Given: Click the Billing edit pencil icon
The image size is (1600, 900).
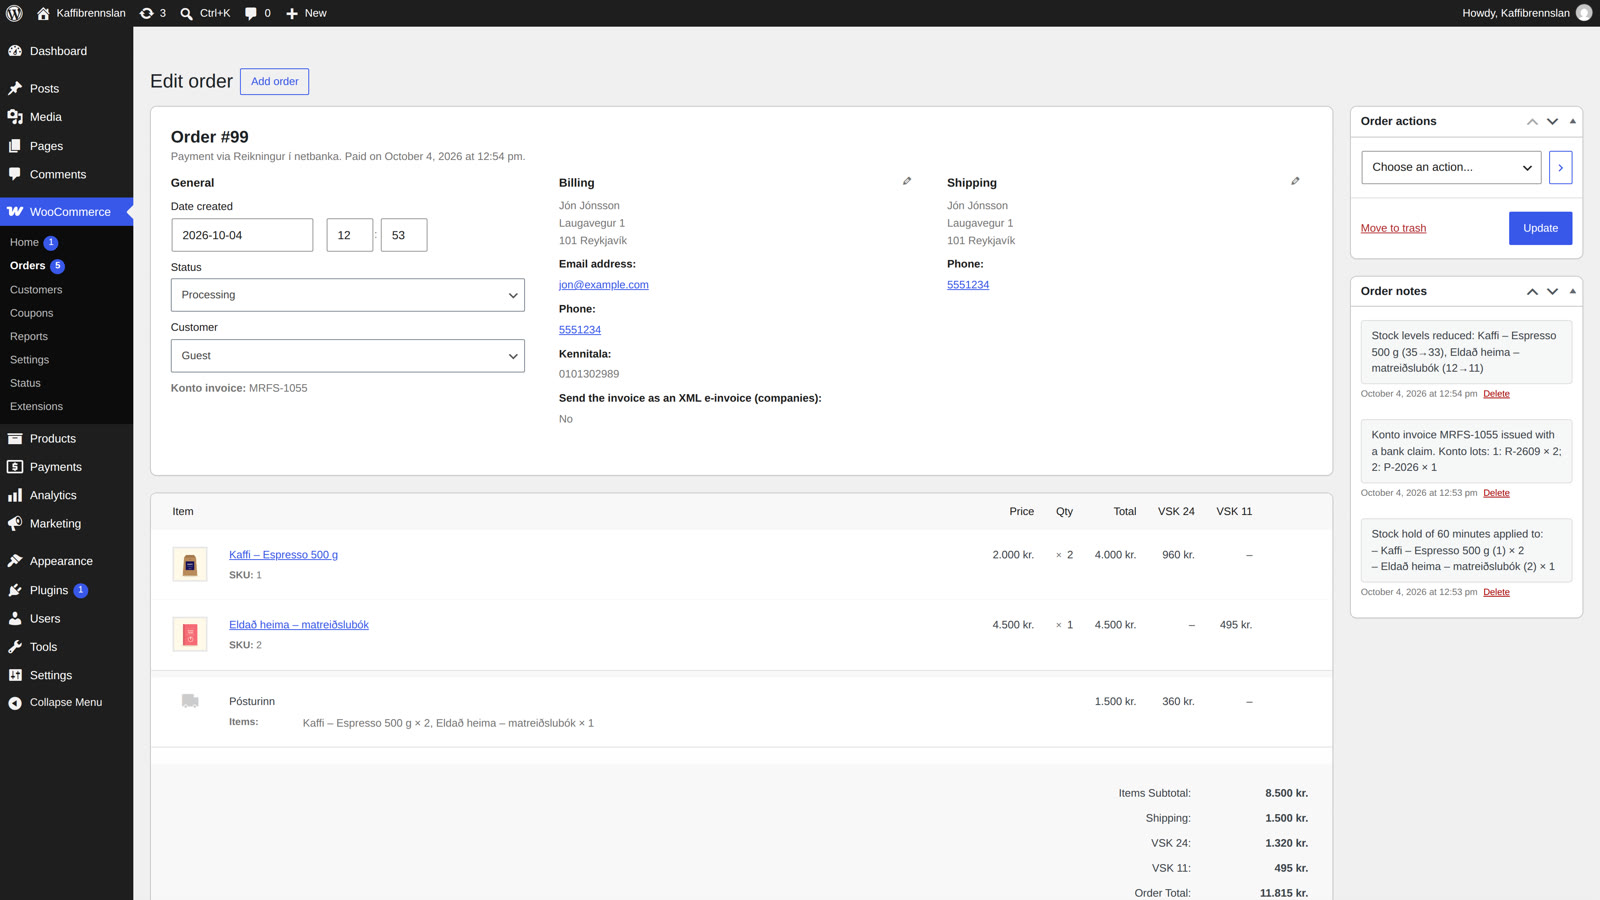Looking at the screenshot, I should pos(907,181).
